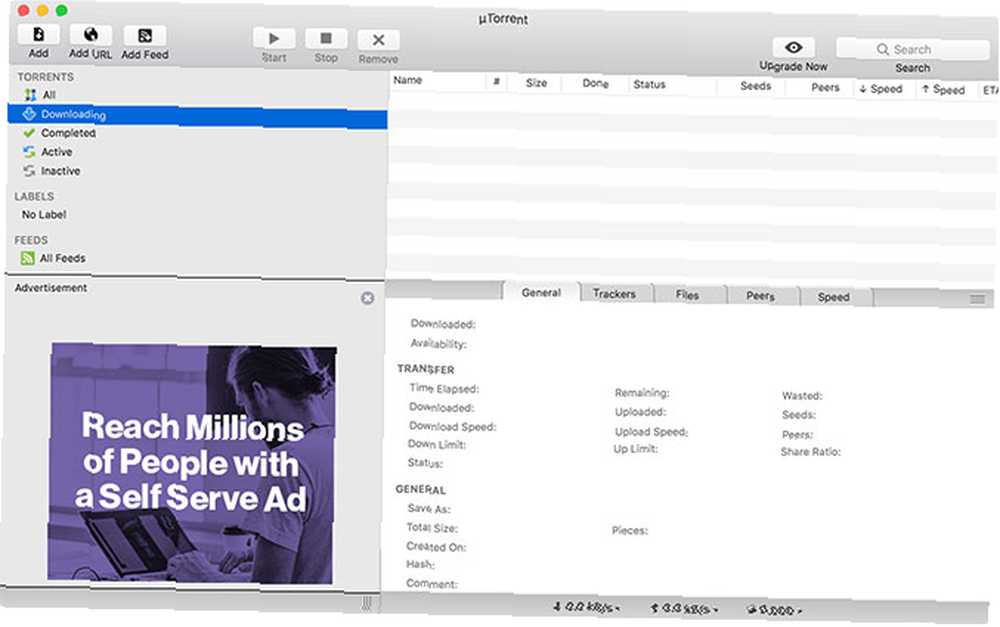Open share ratio dropdown in status bar
The width and height of the screenshot is (1000, 627).
pyautogui.click(x=774, y=610)
